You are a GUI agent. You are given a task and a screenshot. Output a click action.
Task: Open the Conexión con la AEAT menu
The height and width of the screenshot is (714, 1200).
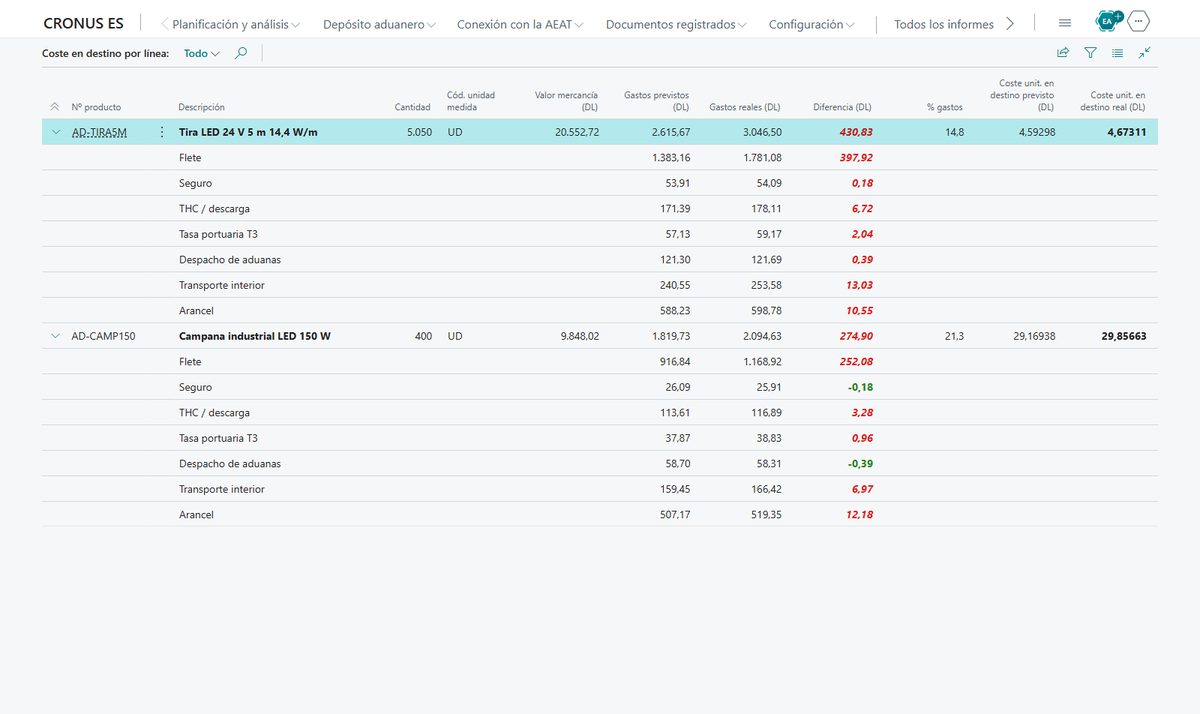tap(520, 24)
